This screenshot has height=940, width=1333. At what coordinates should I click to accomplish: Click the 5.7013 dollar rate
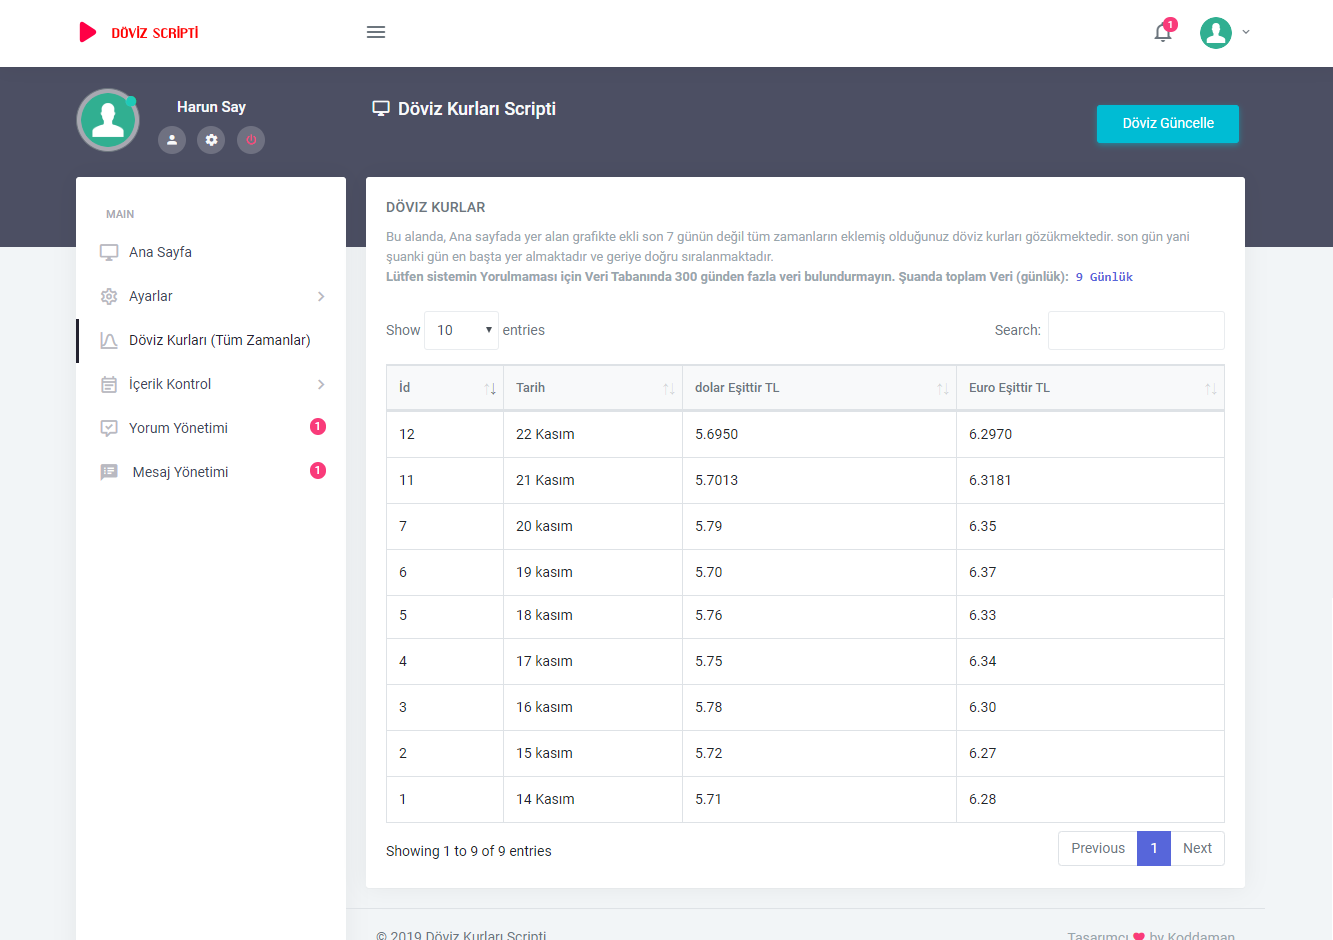pos(717,480)
